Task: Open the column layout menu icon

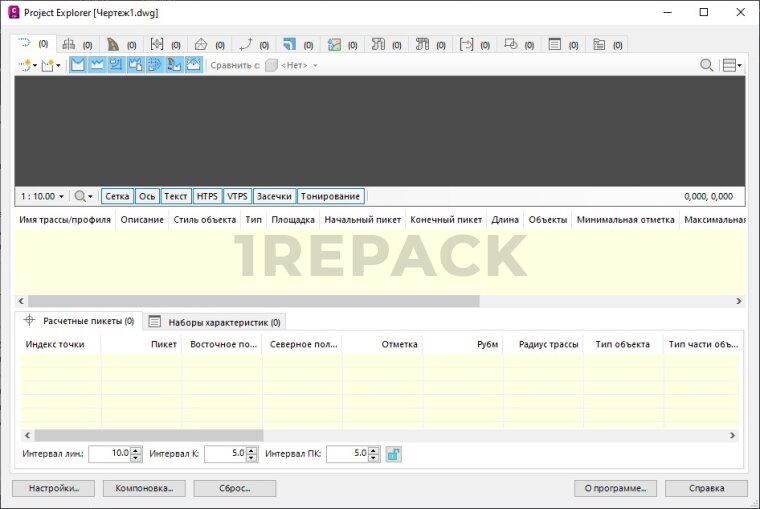Action: pos(732,65)
